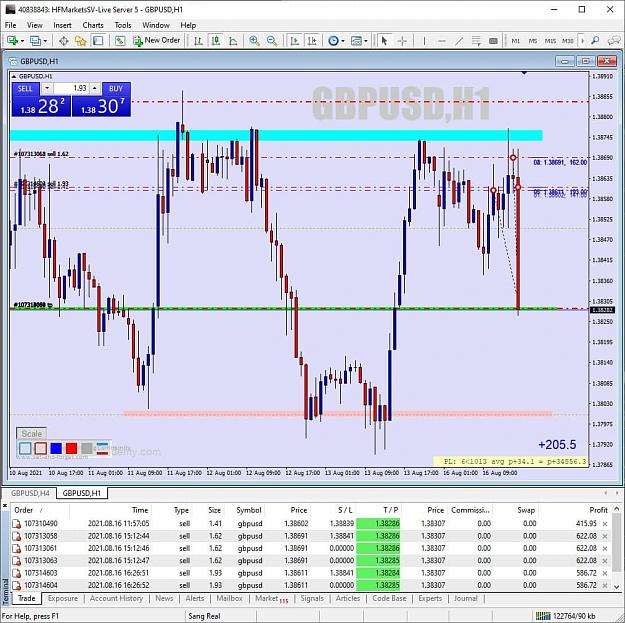
Task: Toggle the Market Watch window icon
Action: (63, 41)
